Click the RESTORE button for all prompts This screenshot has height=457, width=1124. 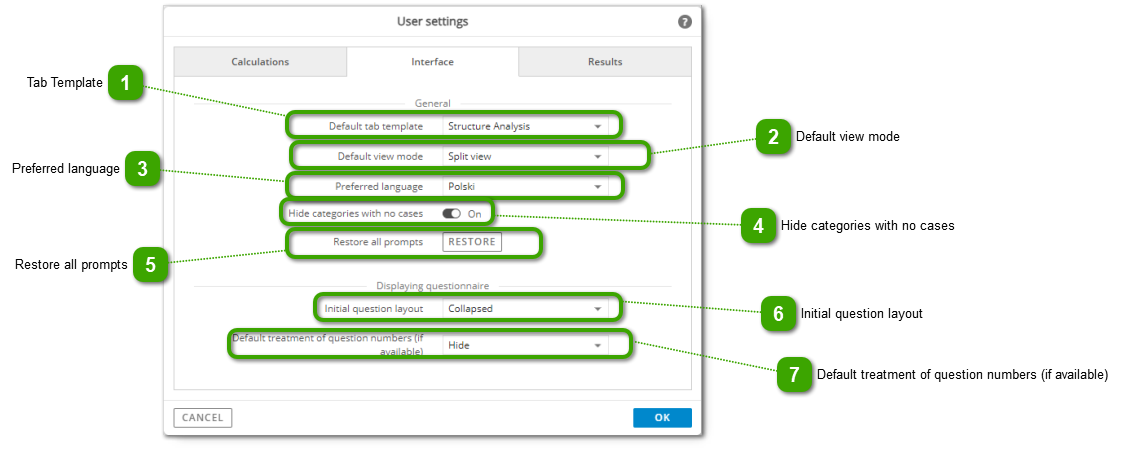tap(472, 242)
